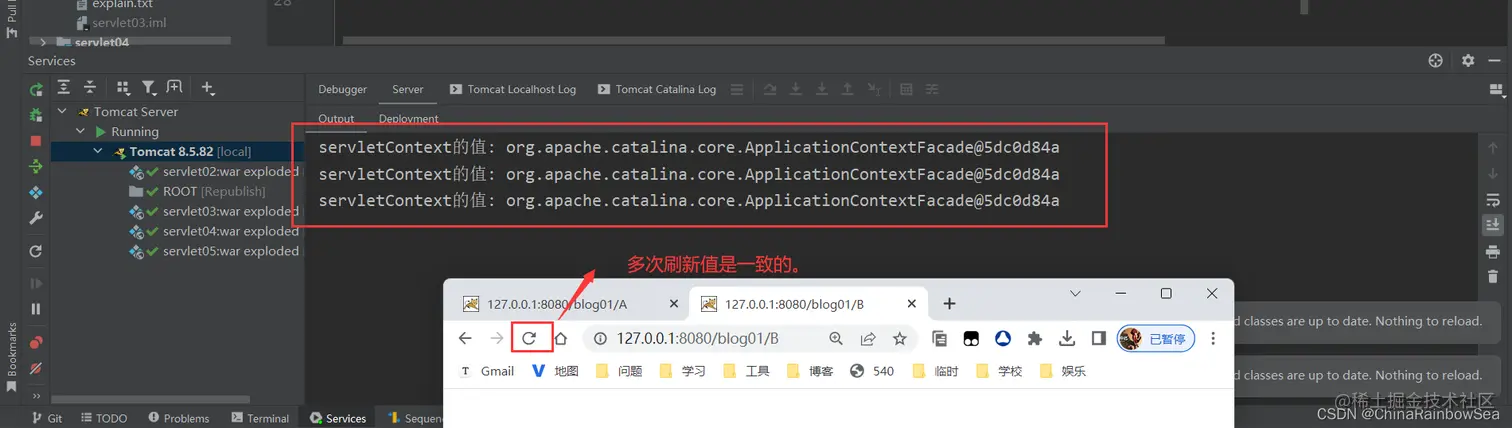Click Chrome back arrow button
The height and width of the screenshot is (428, 1512).
pyautogui.click(x=465, y=339)
